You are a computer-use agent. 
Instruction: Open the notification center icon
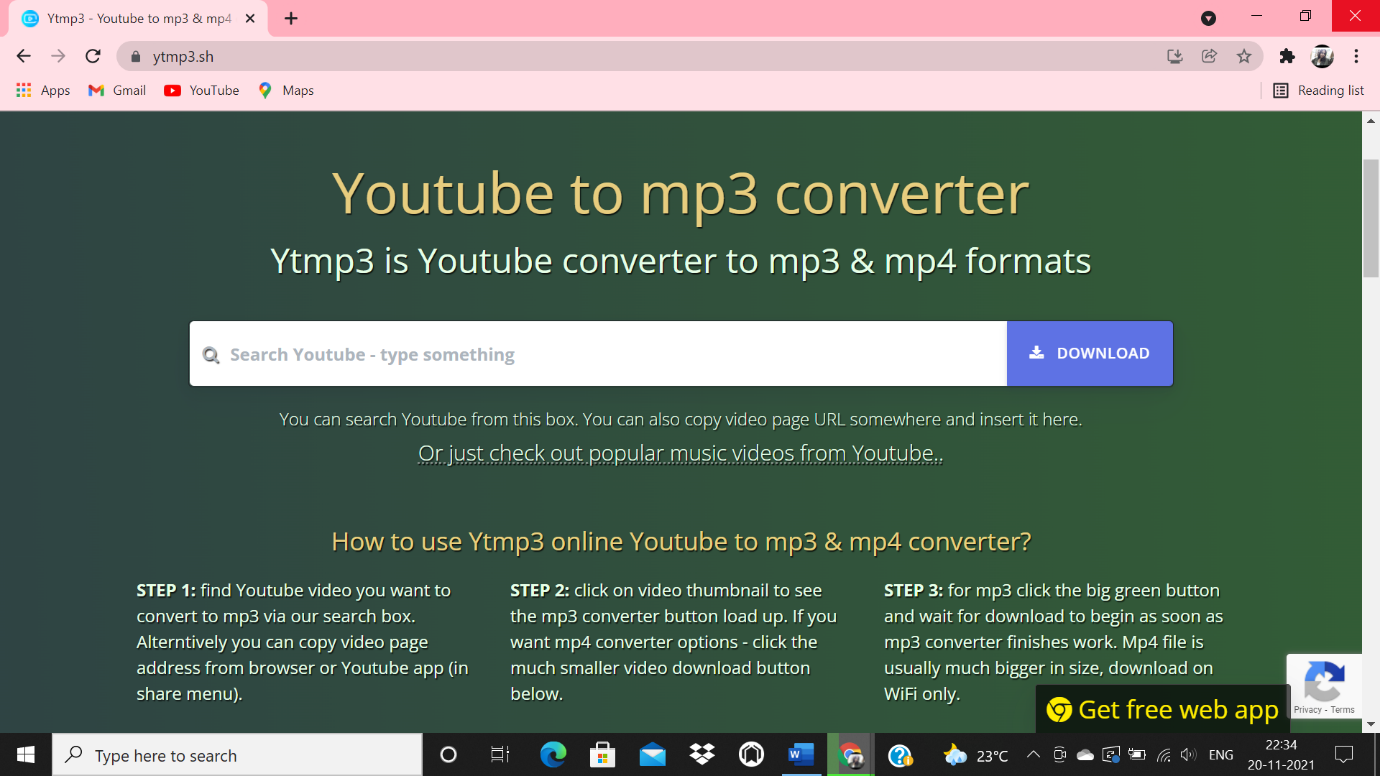coord(1344,755)
